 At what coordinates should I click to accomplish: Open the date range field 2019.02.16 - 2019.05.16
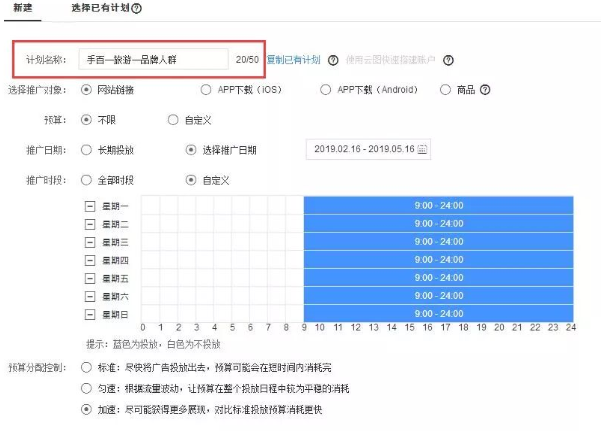[x=368, y=149]
